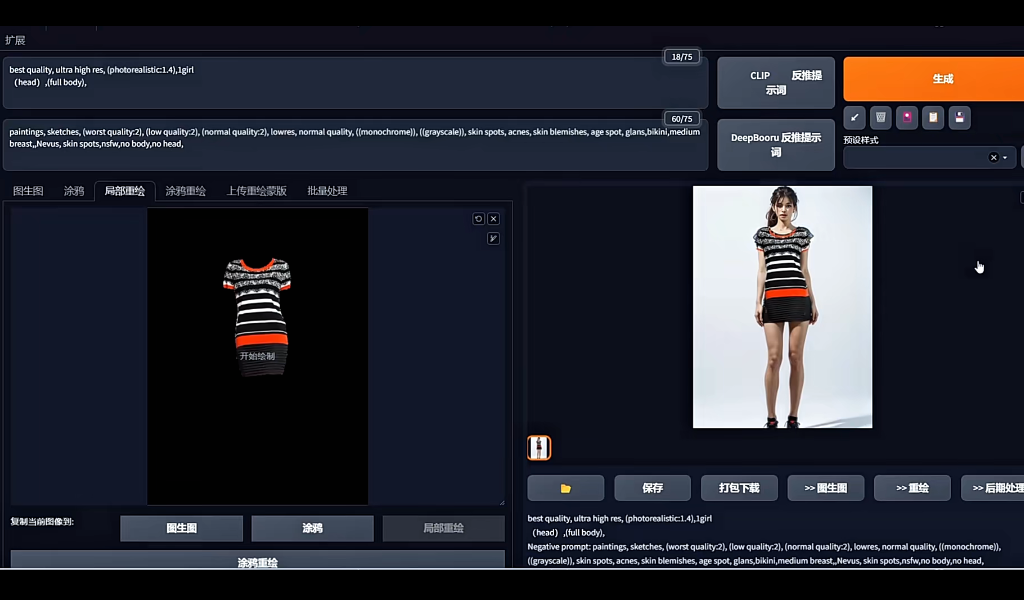
Task: Click the floppy disk save-style icon
Action: tap(959, 118)
